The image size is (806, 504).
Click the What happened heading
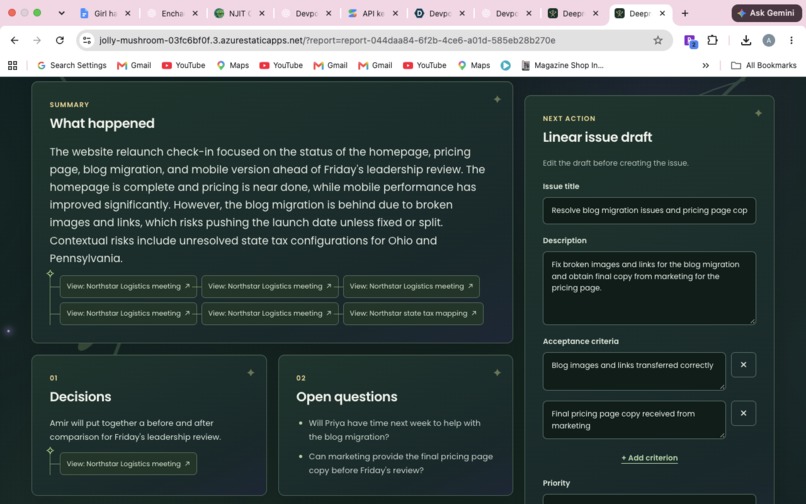click(x=102, y=123)
